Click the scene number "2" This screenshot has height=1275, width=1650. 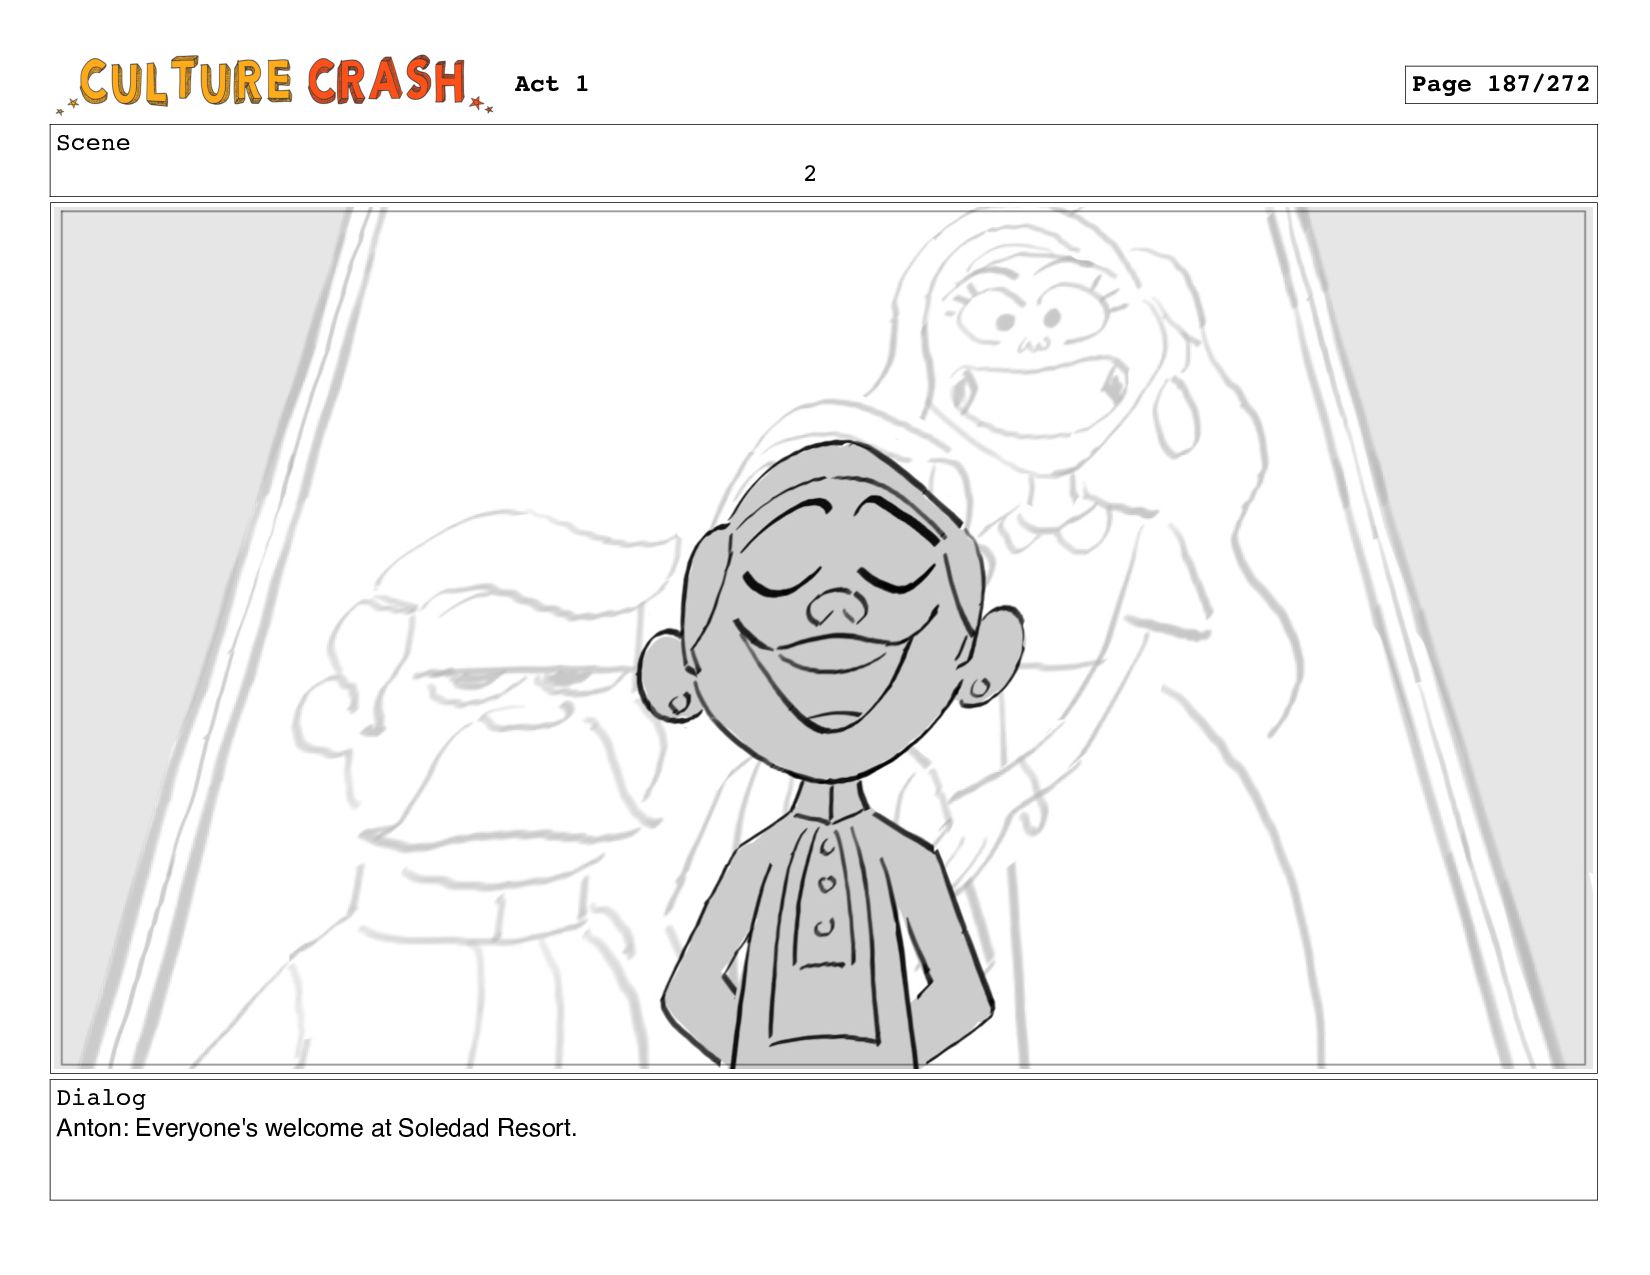point(810,174)
